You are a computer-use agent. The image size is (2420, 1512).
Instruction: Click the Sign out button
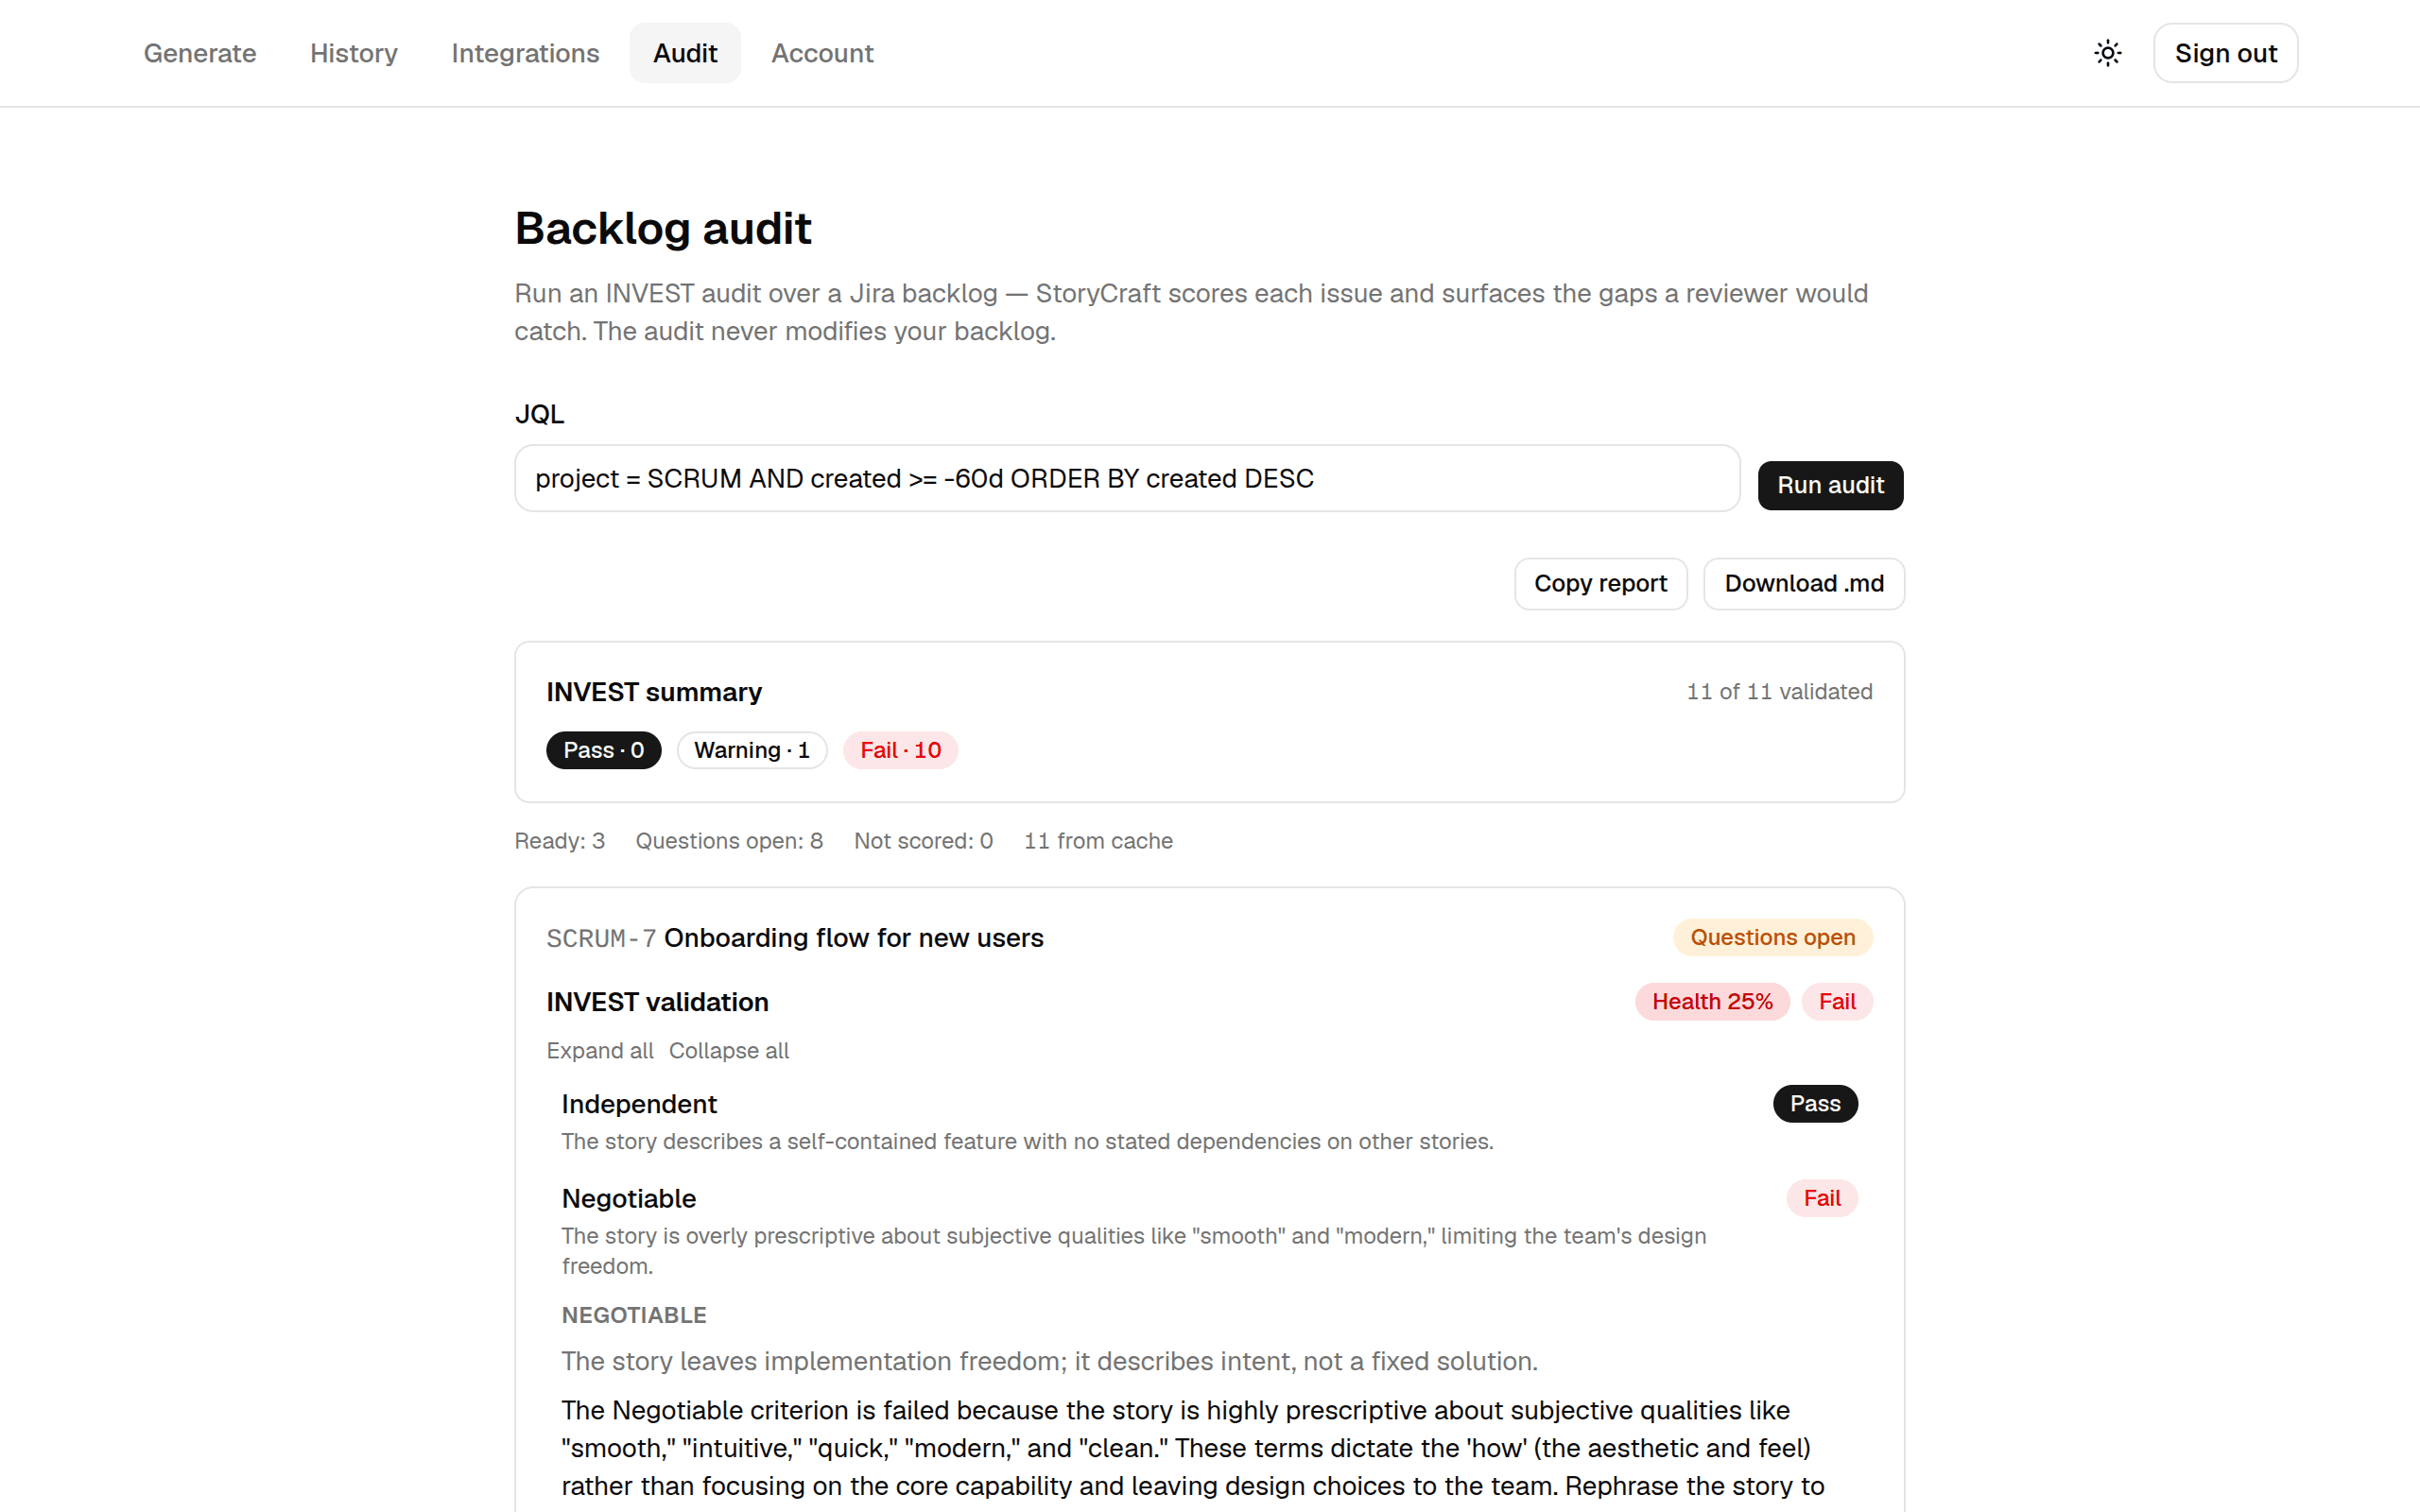coord(2225,53)
